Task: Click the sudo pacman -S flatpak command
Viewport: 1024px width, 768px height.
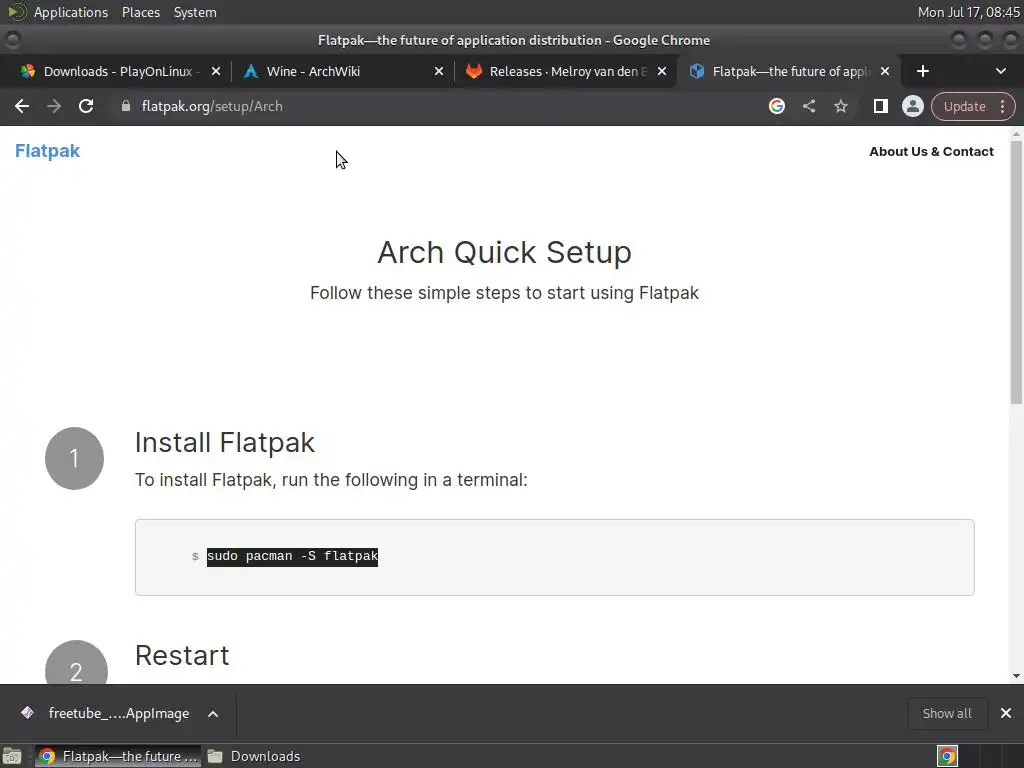Action: click(x=293, y=556)
